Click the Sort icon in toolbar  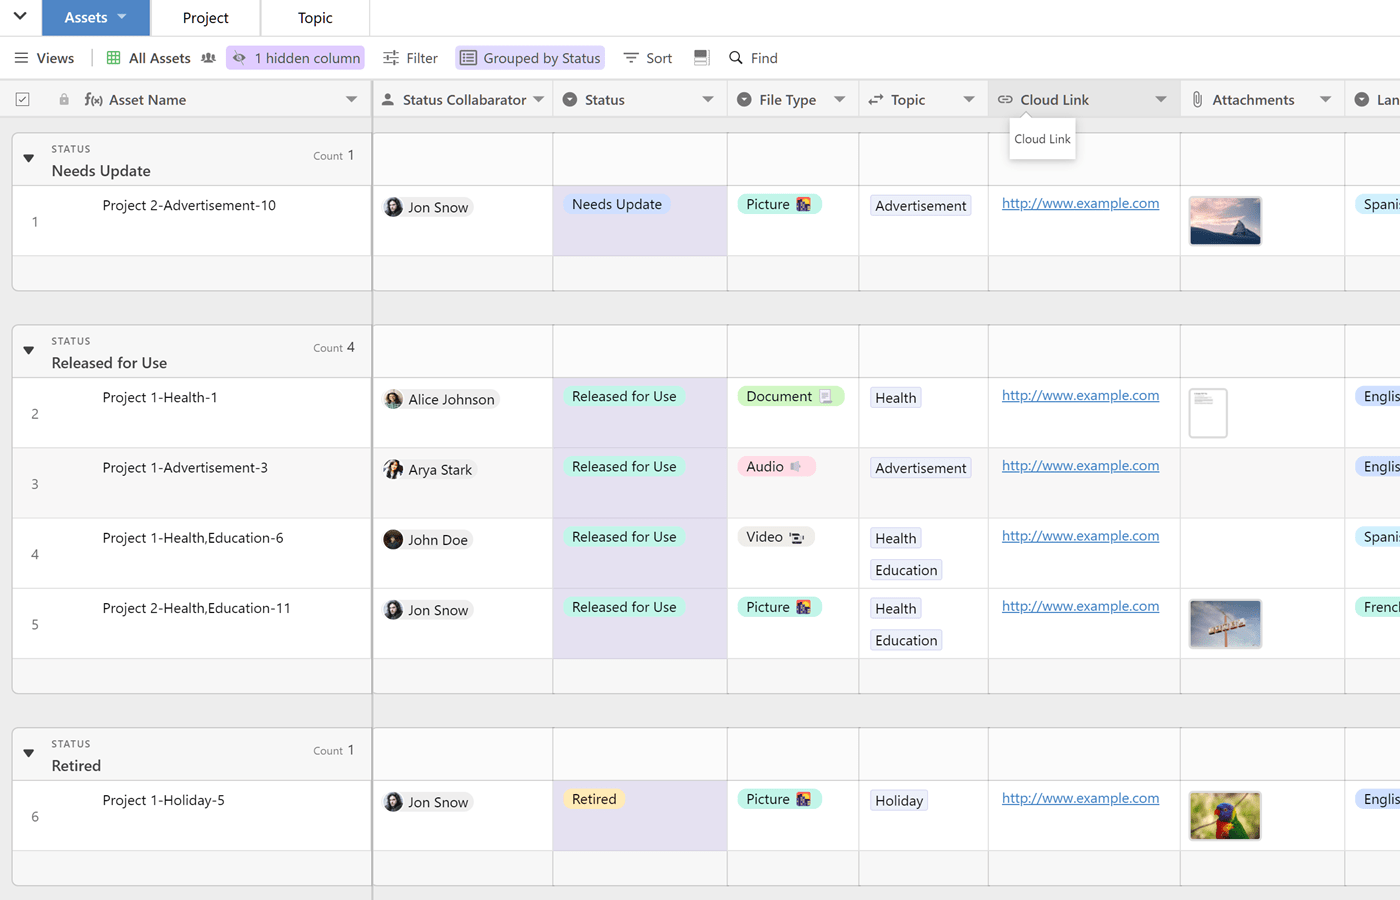pos(631,58)
